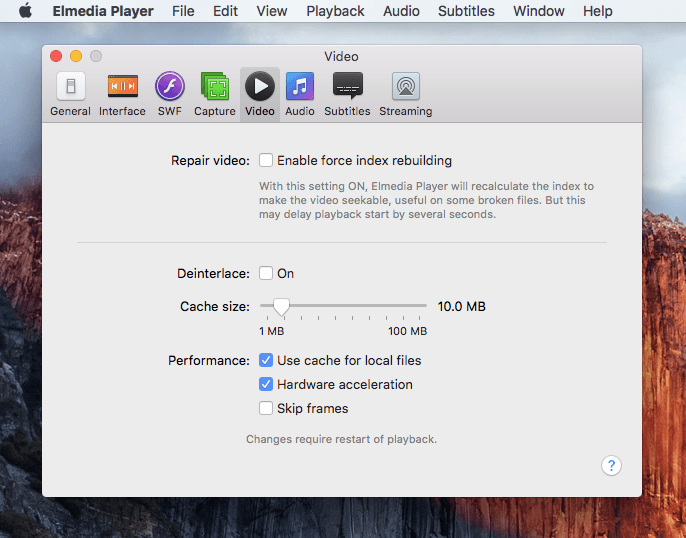Open the Audio preferences pane
686x538 pixels.
[300, 94]
